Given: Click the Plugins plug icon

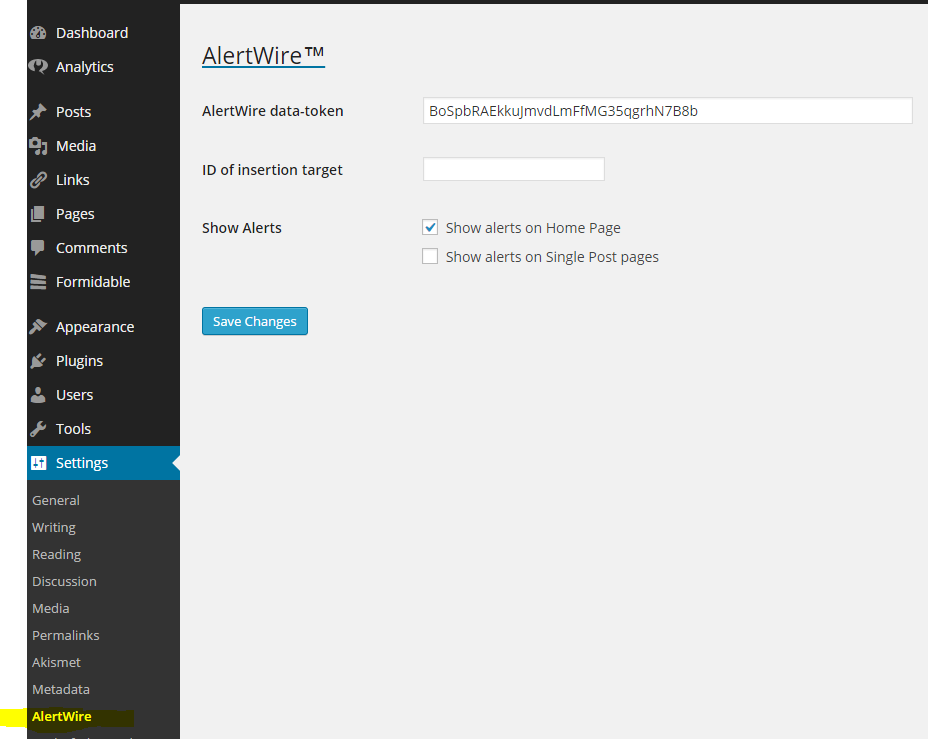Looking at the screenshot, I should pyautogui.click(x=38, y=361).
